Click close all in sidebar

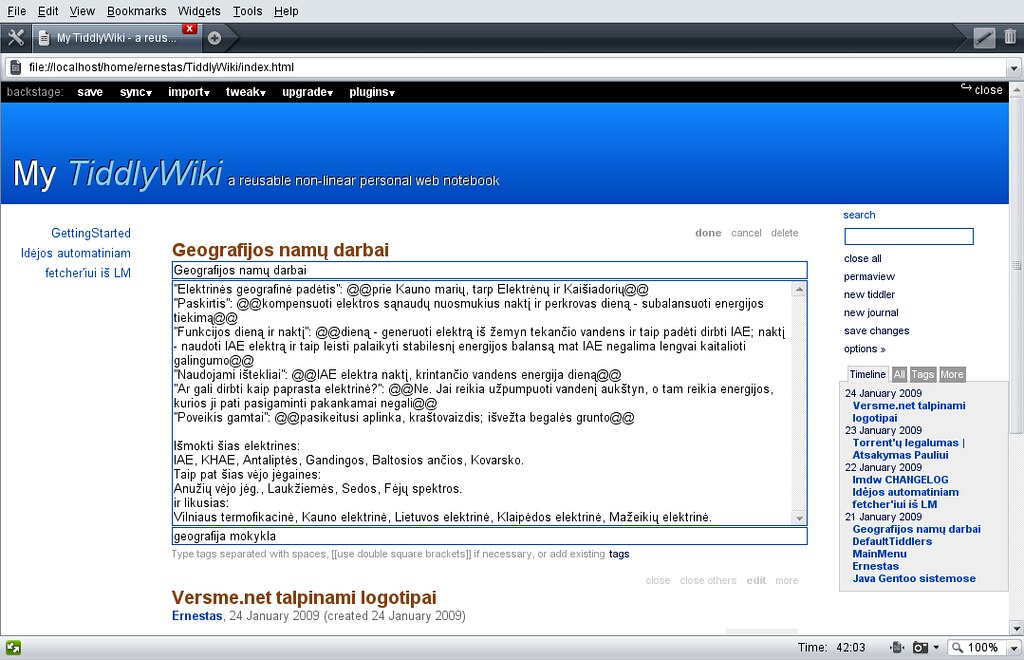point(862,259)
